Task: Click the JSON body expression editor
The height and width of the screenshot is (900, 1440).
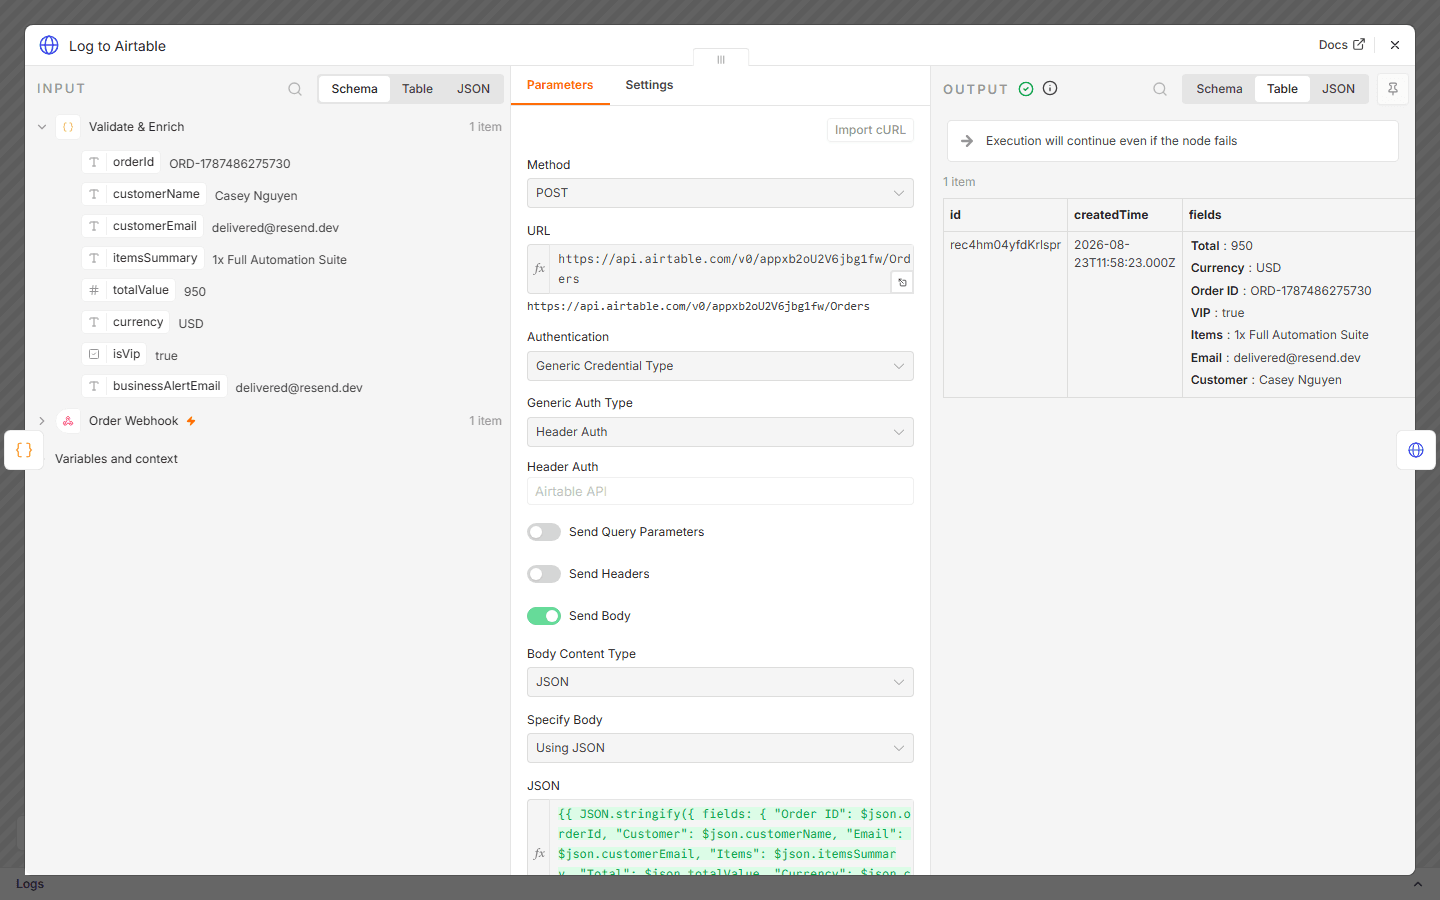Action: point(733,838)
